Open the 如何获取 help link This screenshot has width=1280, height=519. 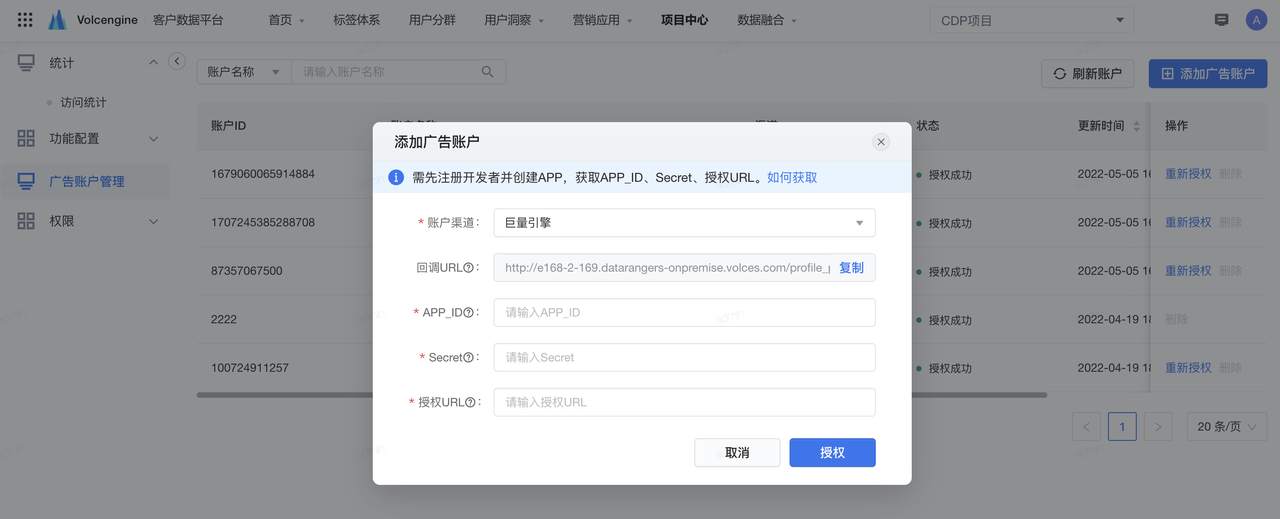792,177
